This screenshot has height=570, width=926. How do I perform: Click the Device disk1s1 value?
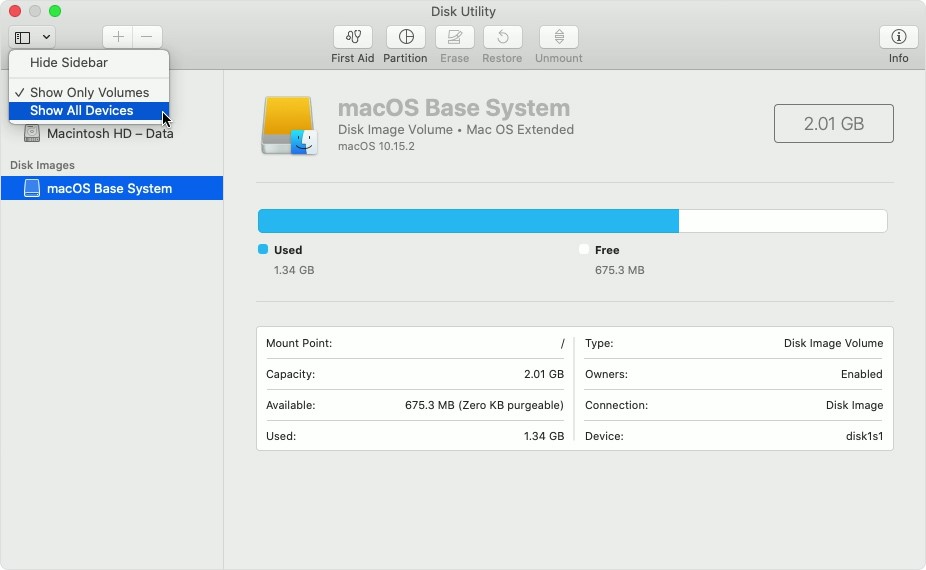pos(864,436)
